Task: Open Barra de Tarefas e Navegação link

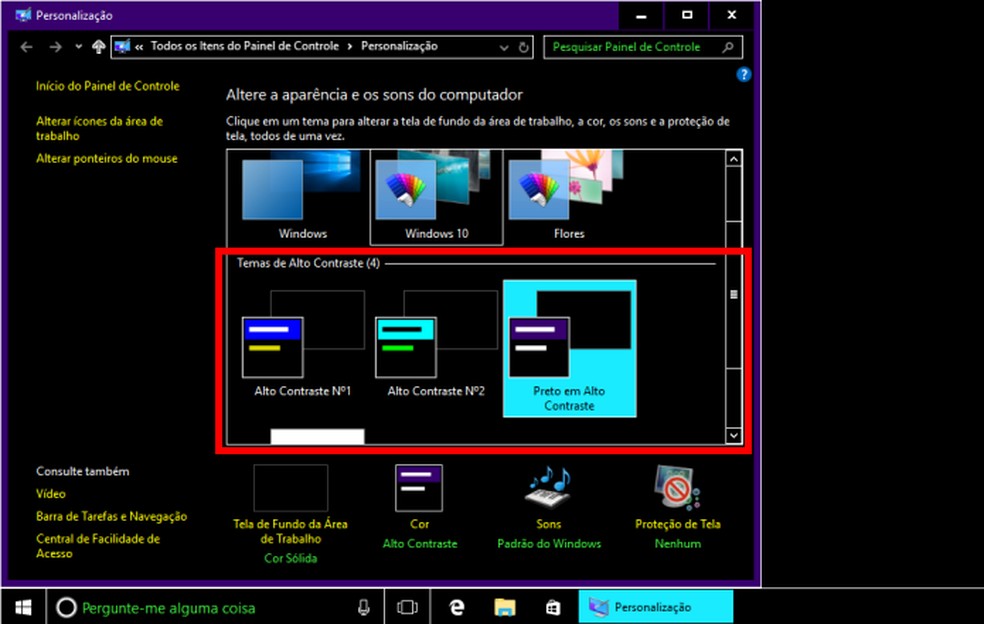Action: coord(112,517)
